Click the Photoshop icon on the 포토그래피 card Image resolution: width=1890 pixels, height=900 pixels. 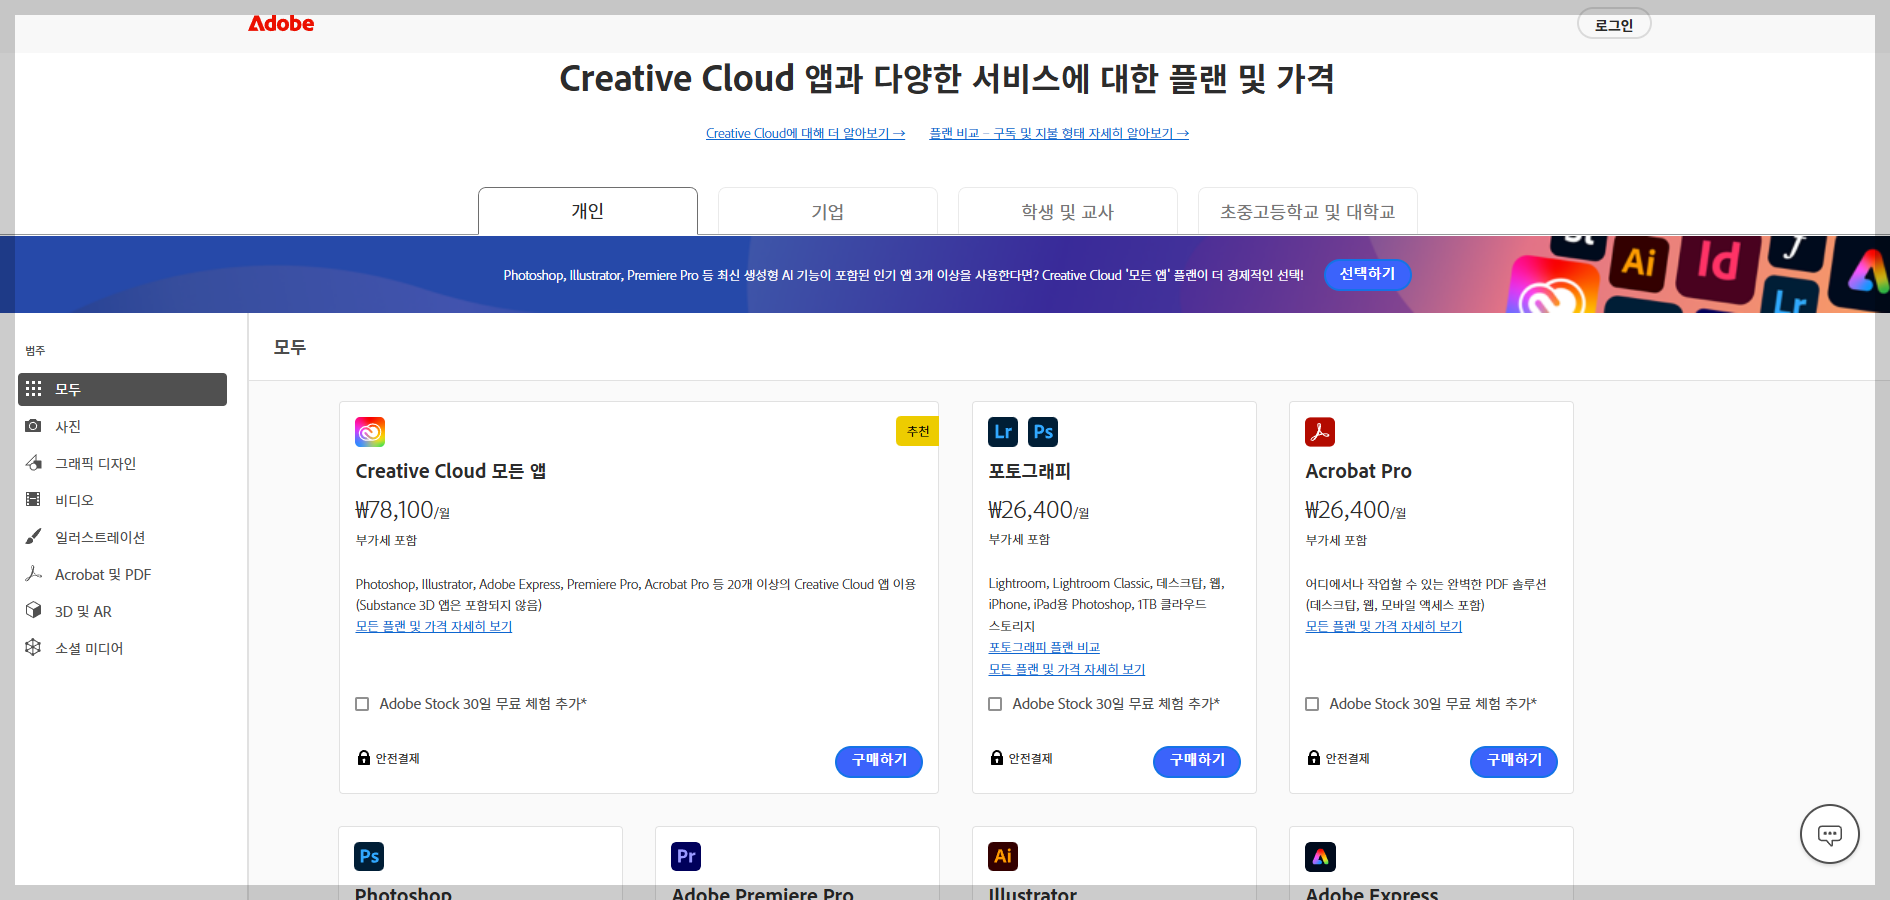[x=1043, y=432]
